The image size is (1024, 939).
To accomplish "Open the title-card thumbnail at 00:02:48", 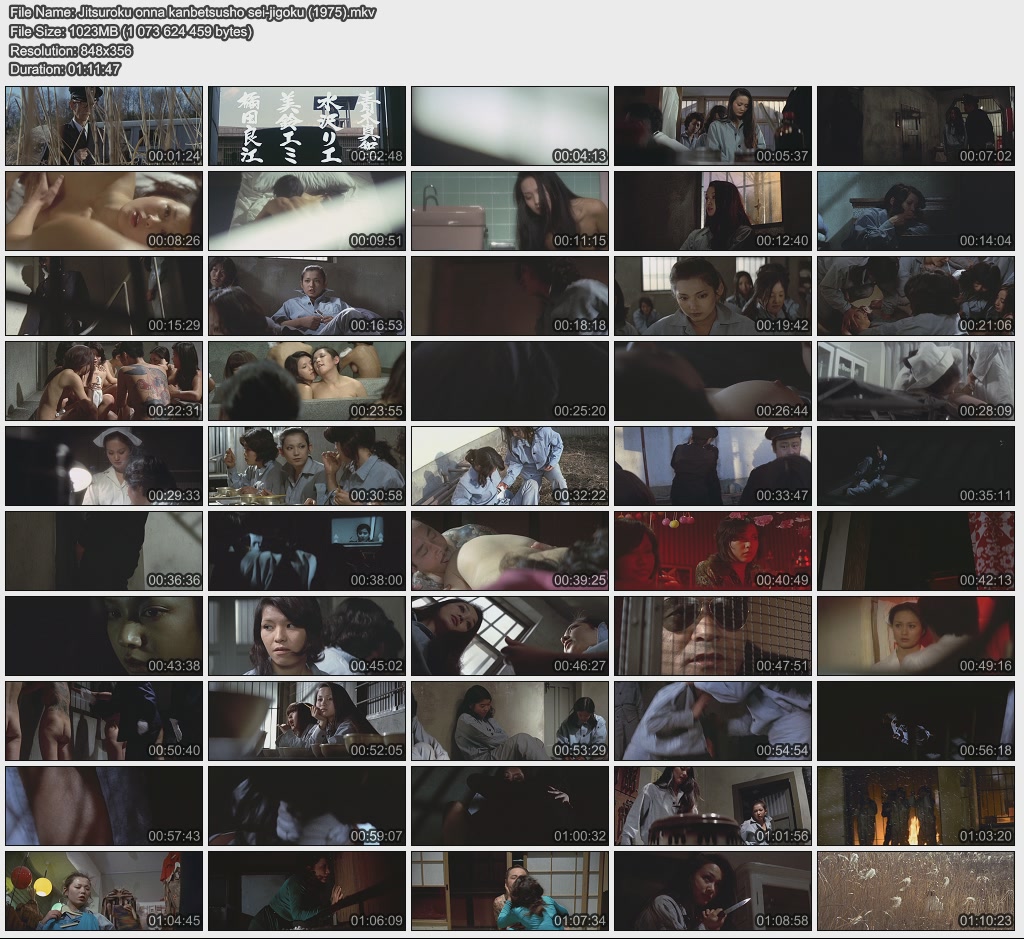I will point(307,125).
